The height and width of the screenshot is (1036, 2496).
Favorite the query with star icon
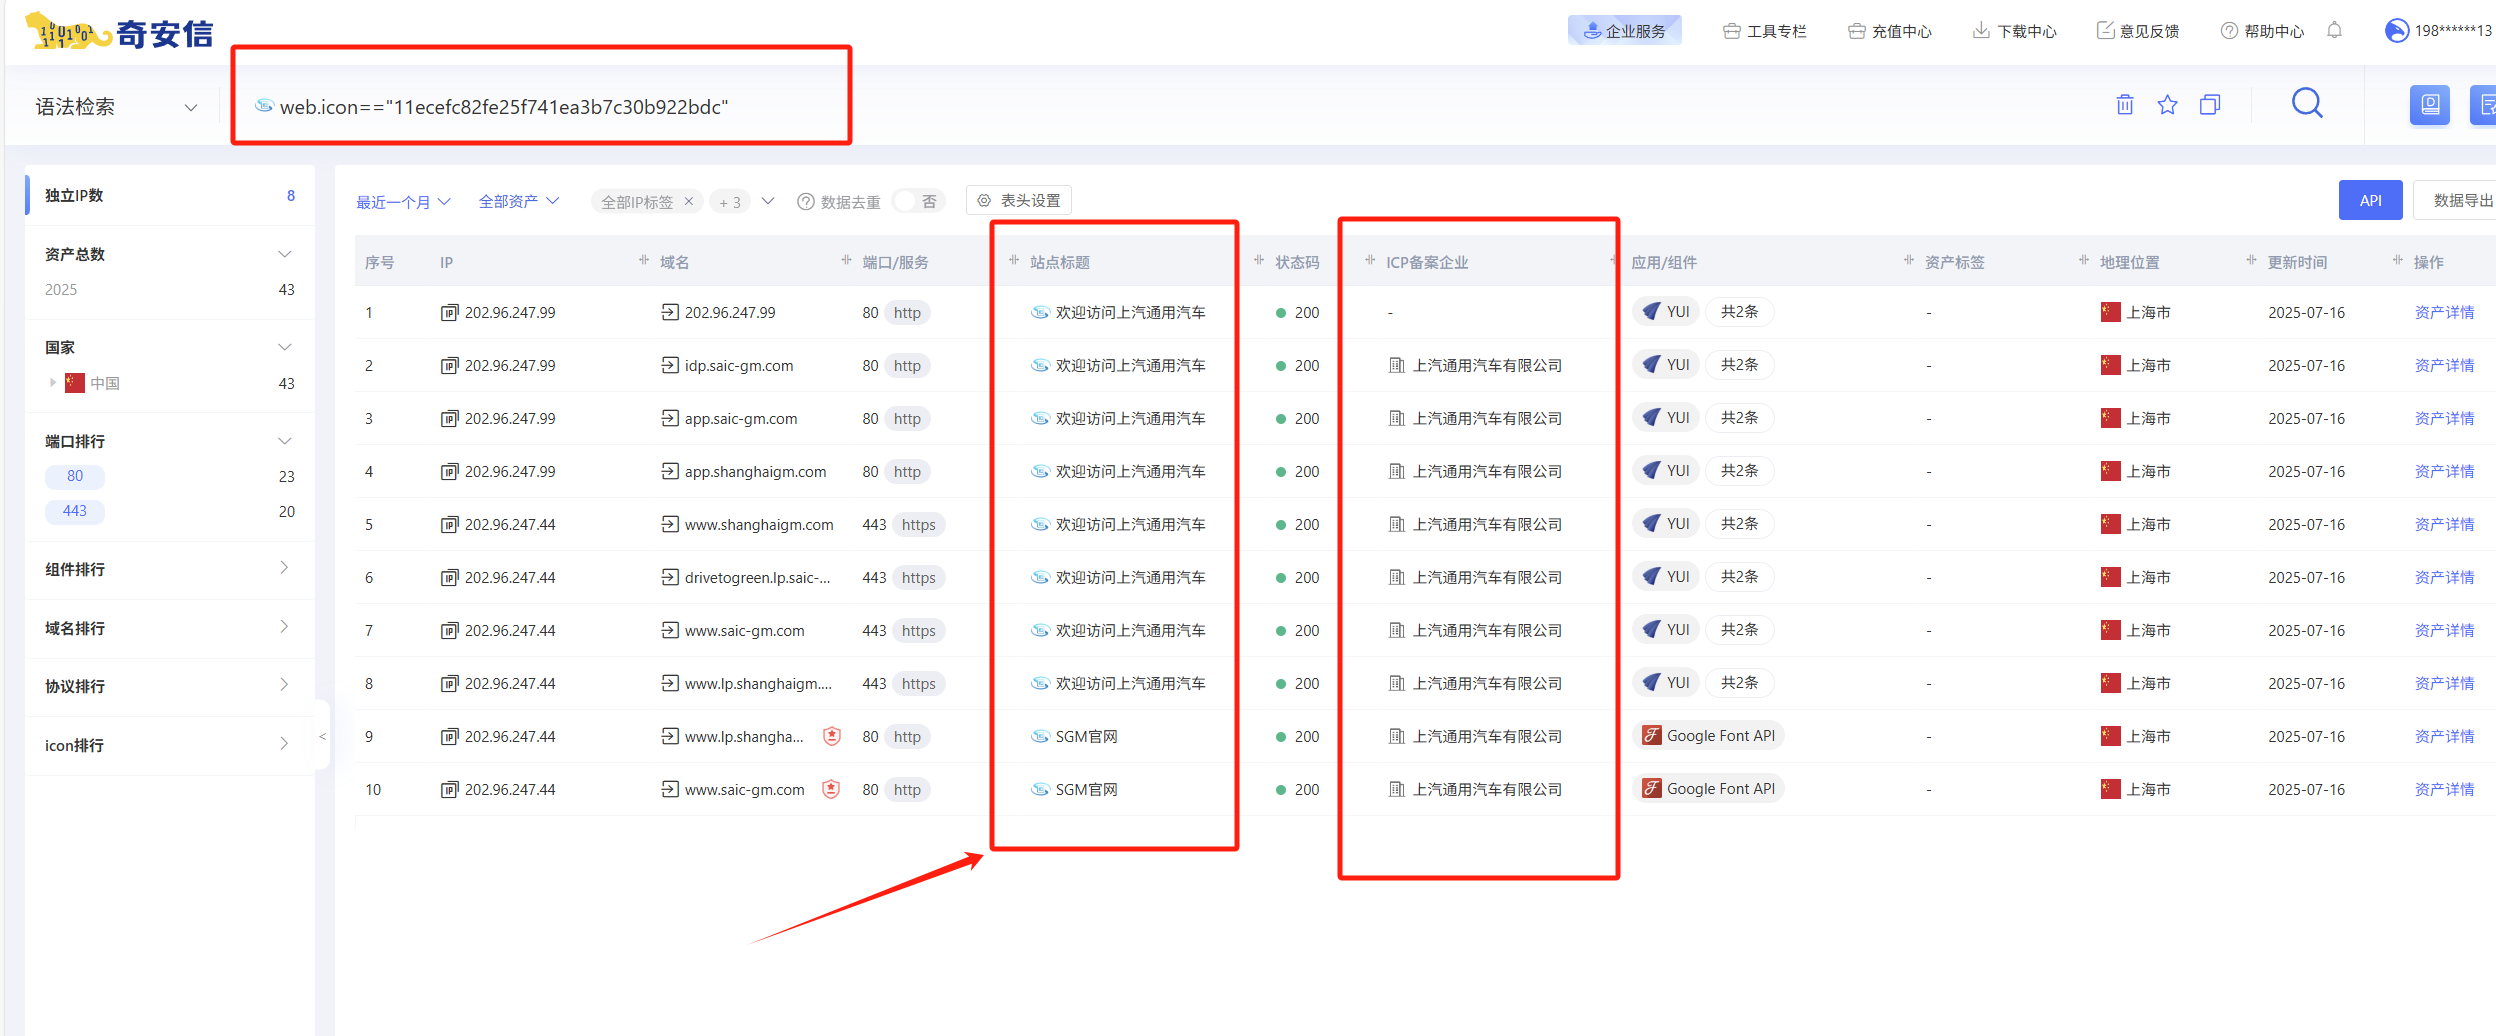click(2167, 105)
